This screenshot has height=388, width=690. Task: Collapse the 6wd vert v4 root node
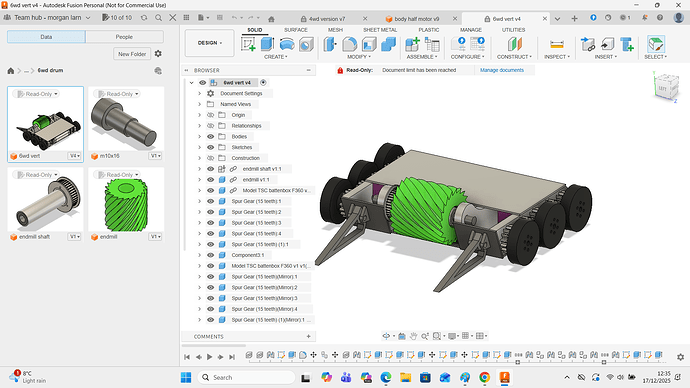click(x=191, y=82)
